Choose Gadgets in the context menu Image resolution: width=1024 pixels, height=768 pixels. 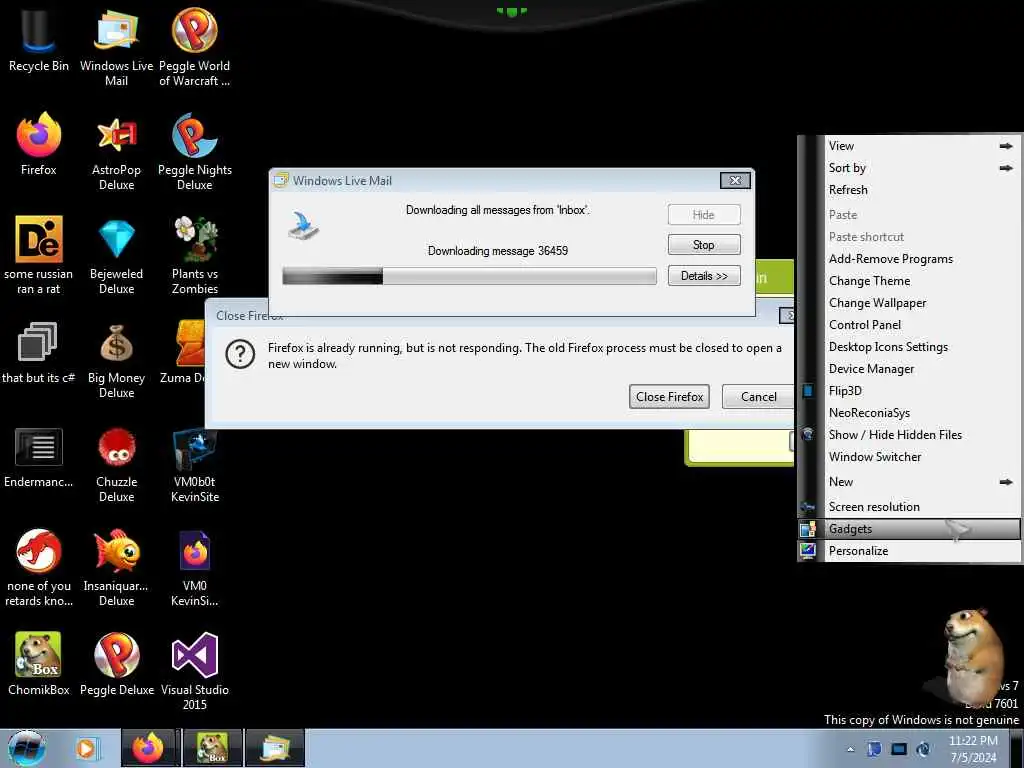tap(910, 529)
